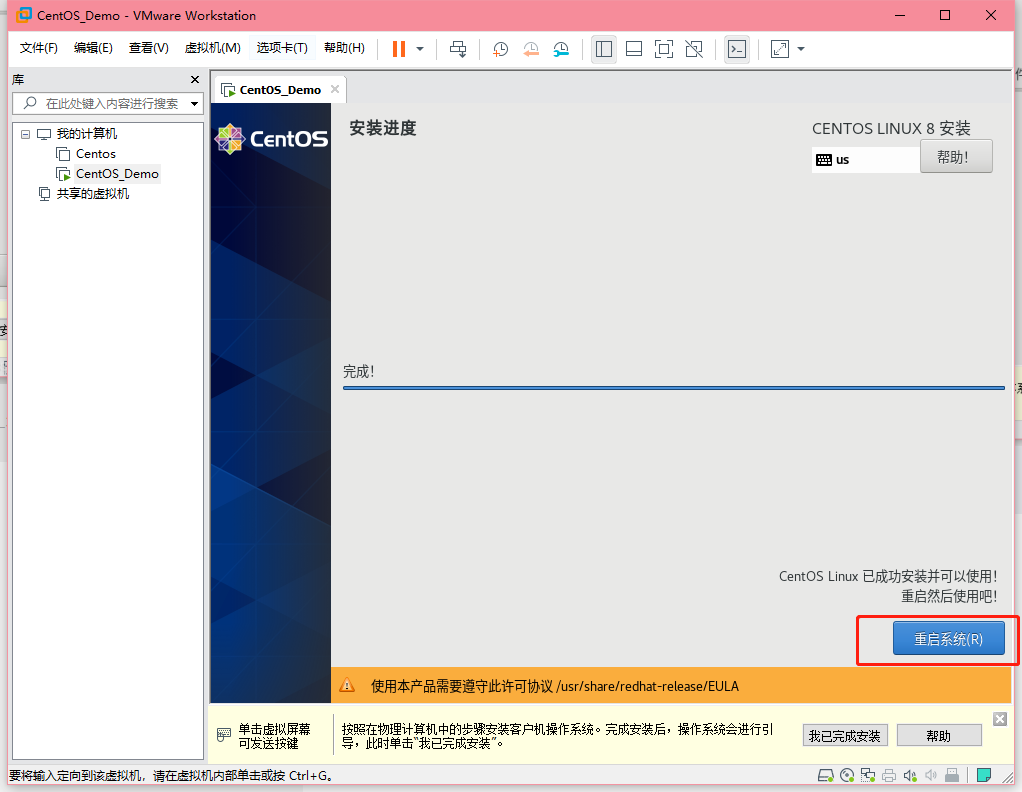
Task: Click the CentOS logo in installer sidebar
Action: click(271, 139)
